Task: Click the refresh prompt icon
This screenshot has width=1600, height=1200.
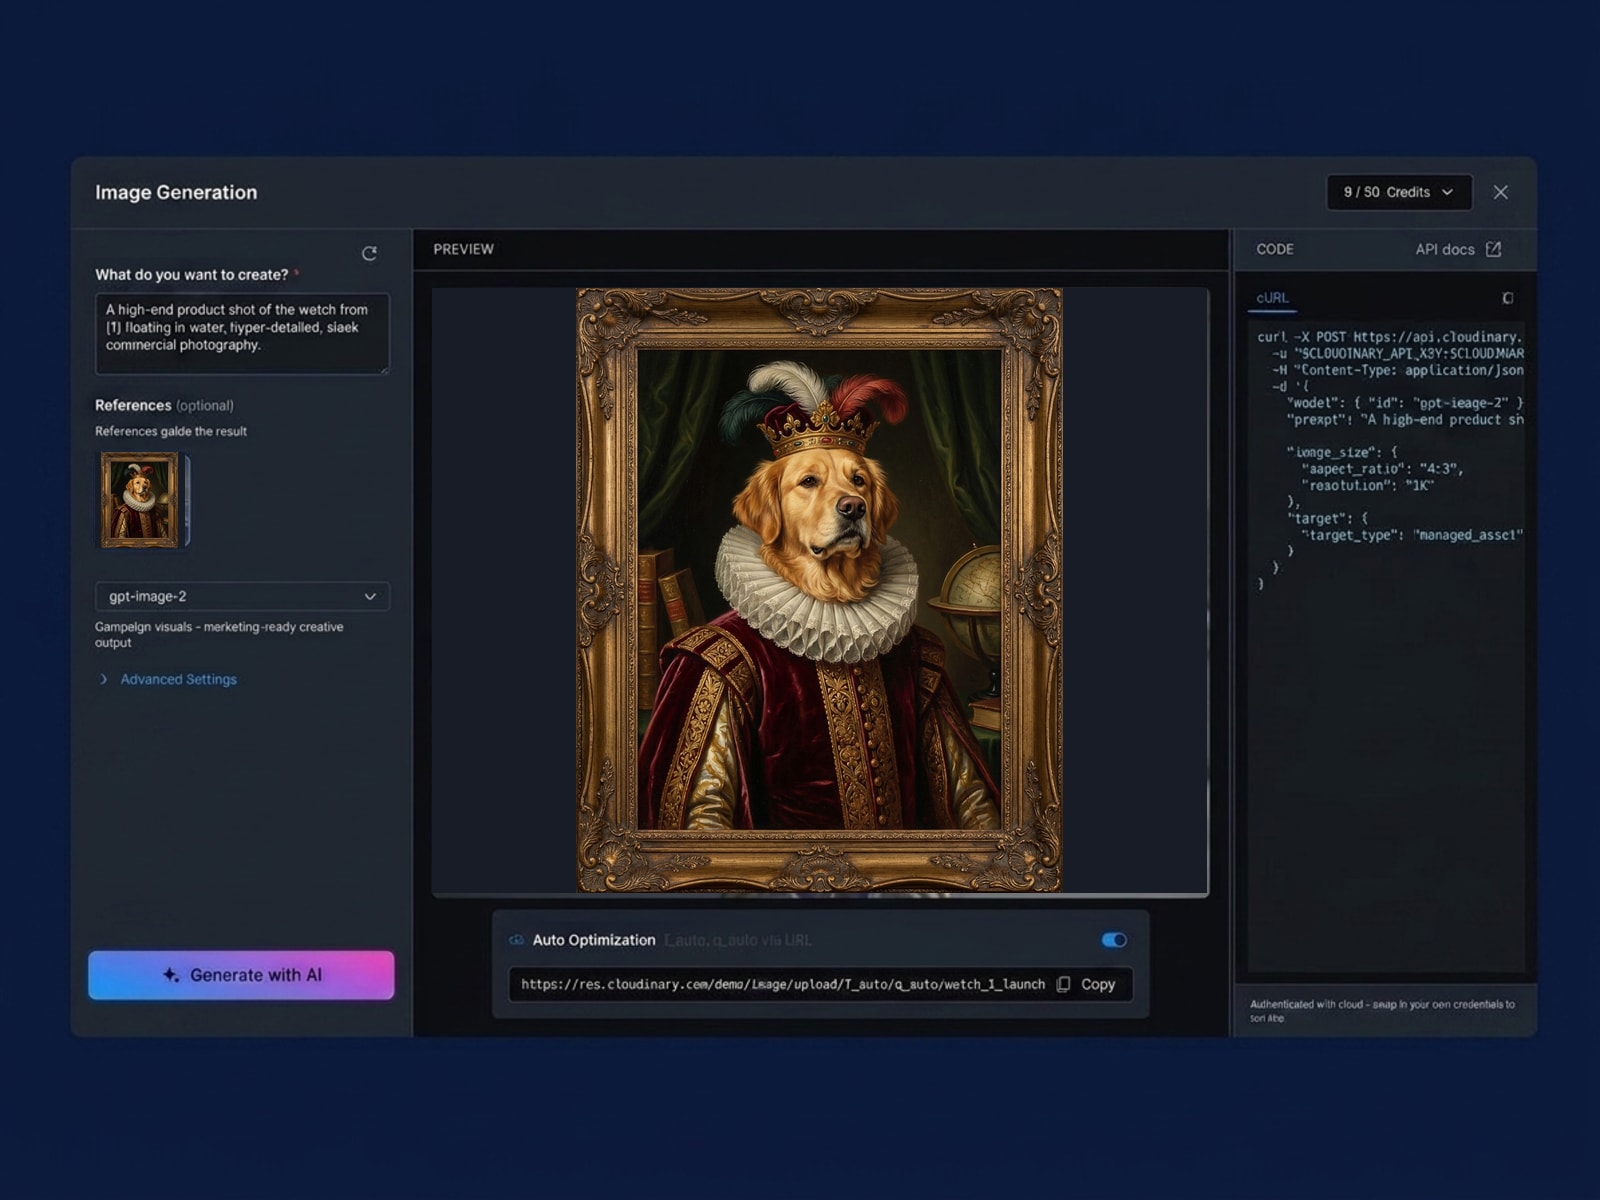Action: click(x=369, y=253)
